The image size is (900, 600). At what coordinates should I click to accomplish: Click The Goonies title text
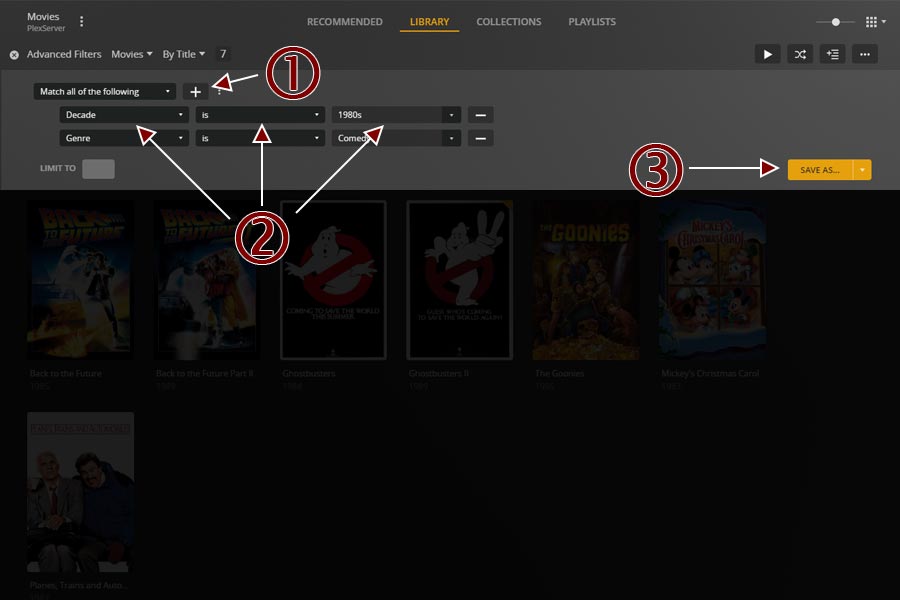click(559, 373)
